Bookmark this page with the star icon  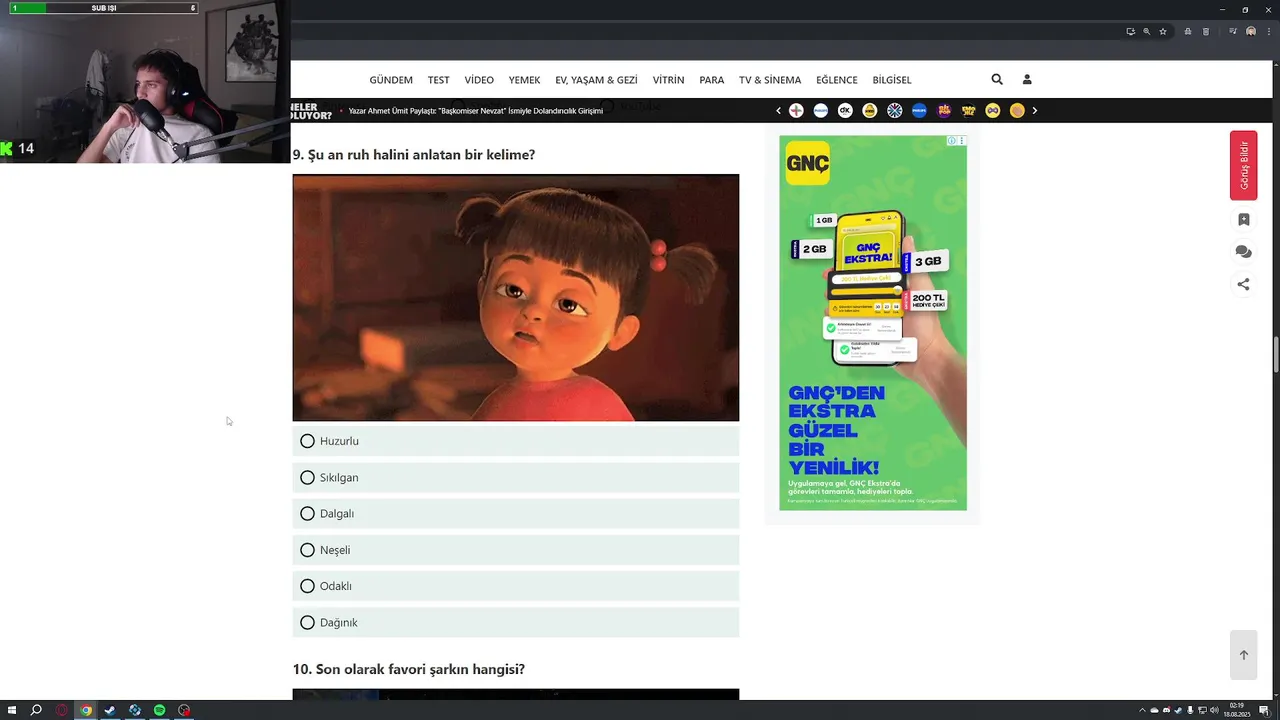coord(1163,31)
